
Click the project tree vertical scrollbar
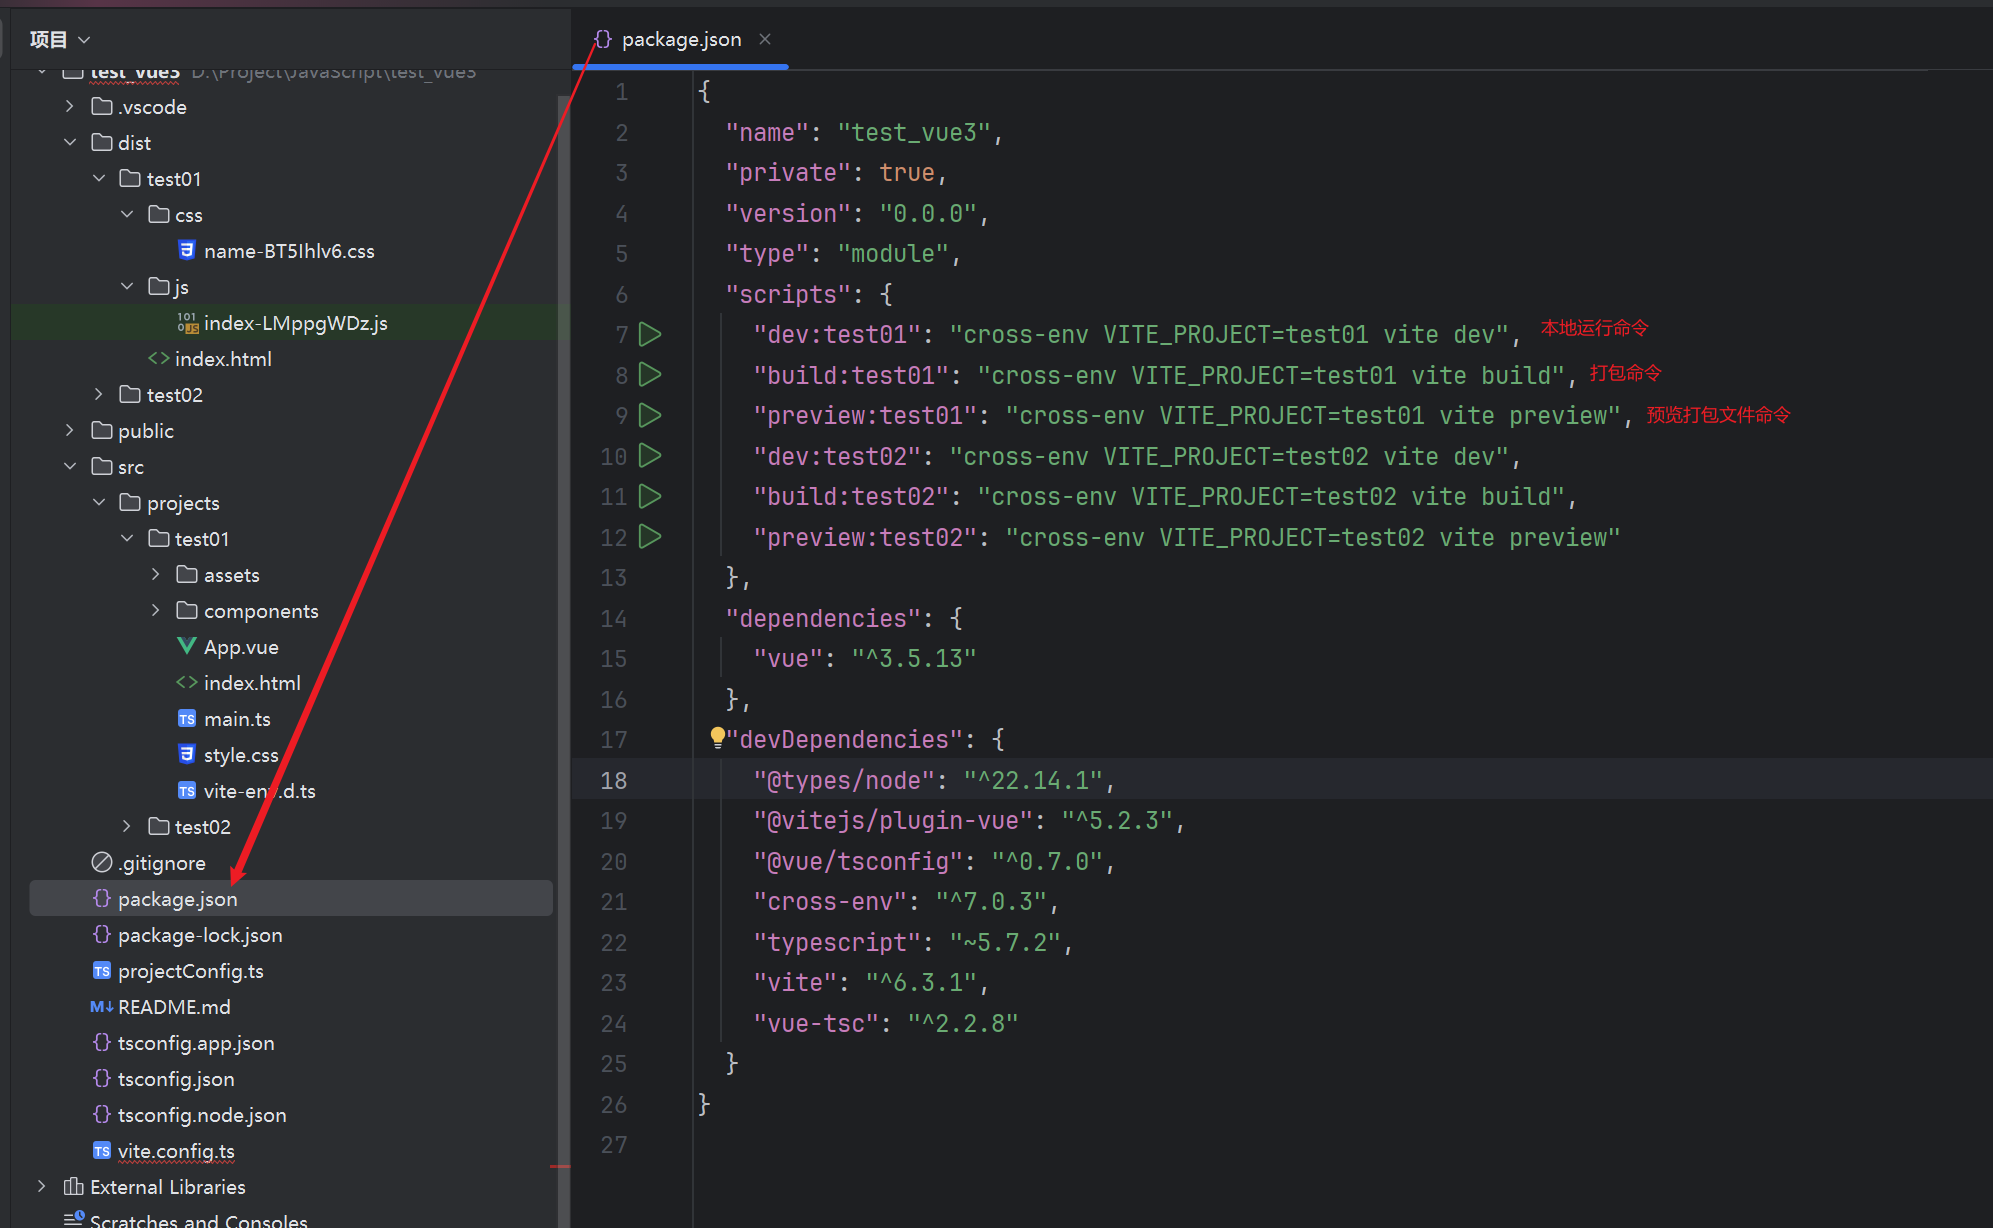[562, 600]
